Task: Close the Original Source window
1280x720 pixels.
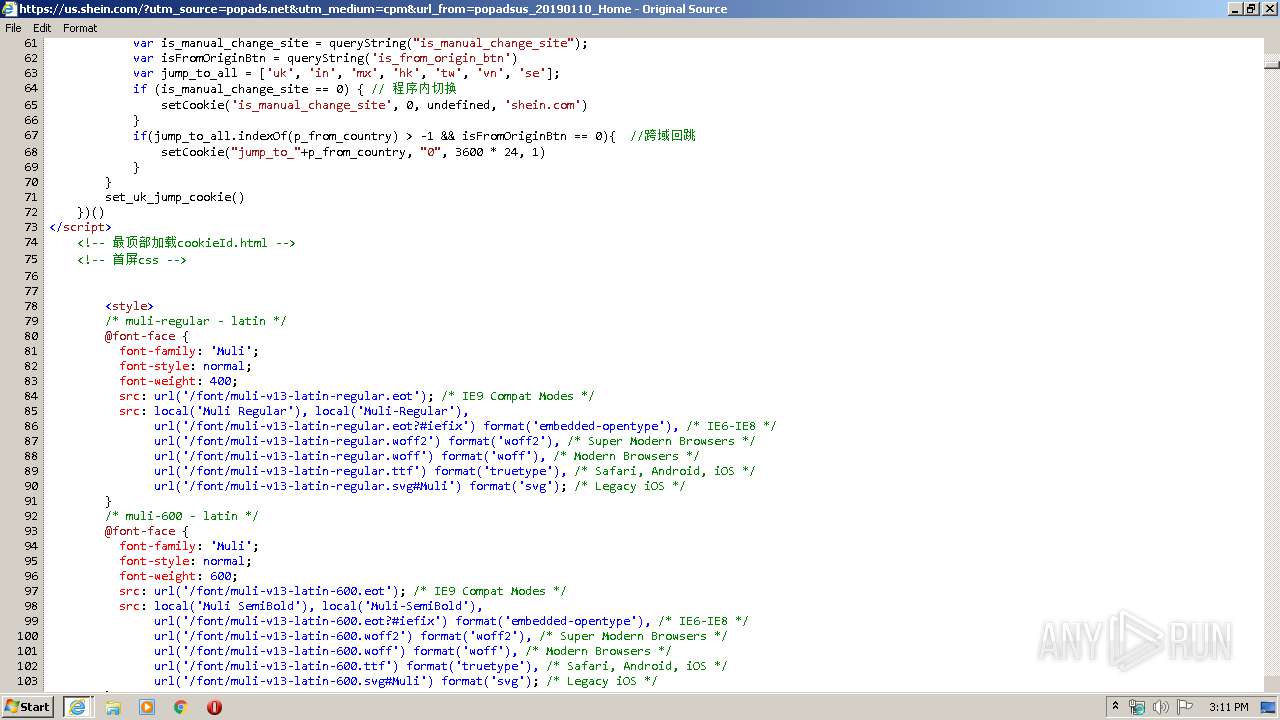Action: [1268, 9]
